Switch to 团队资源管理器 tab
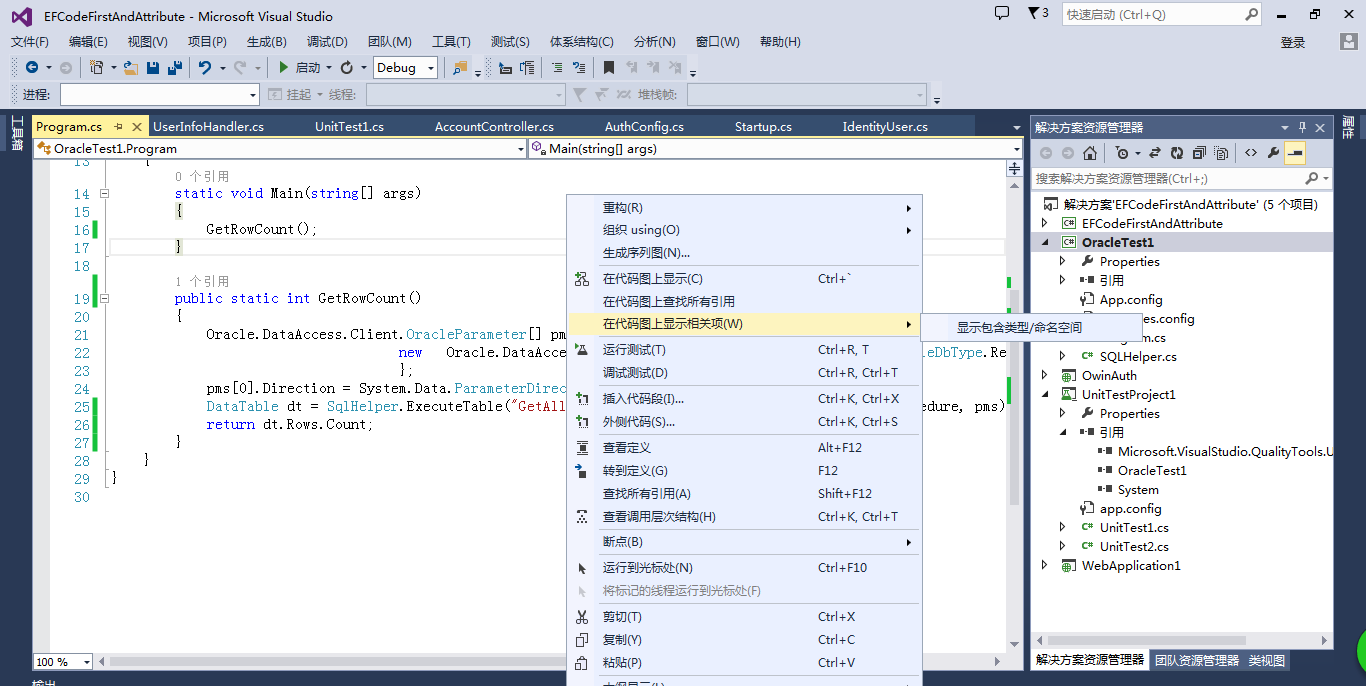 [1197, 660]
